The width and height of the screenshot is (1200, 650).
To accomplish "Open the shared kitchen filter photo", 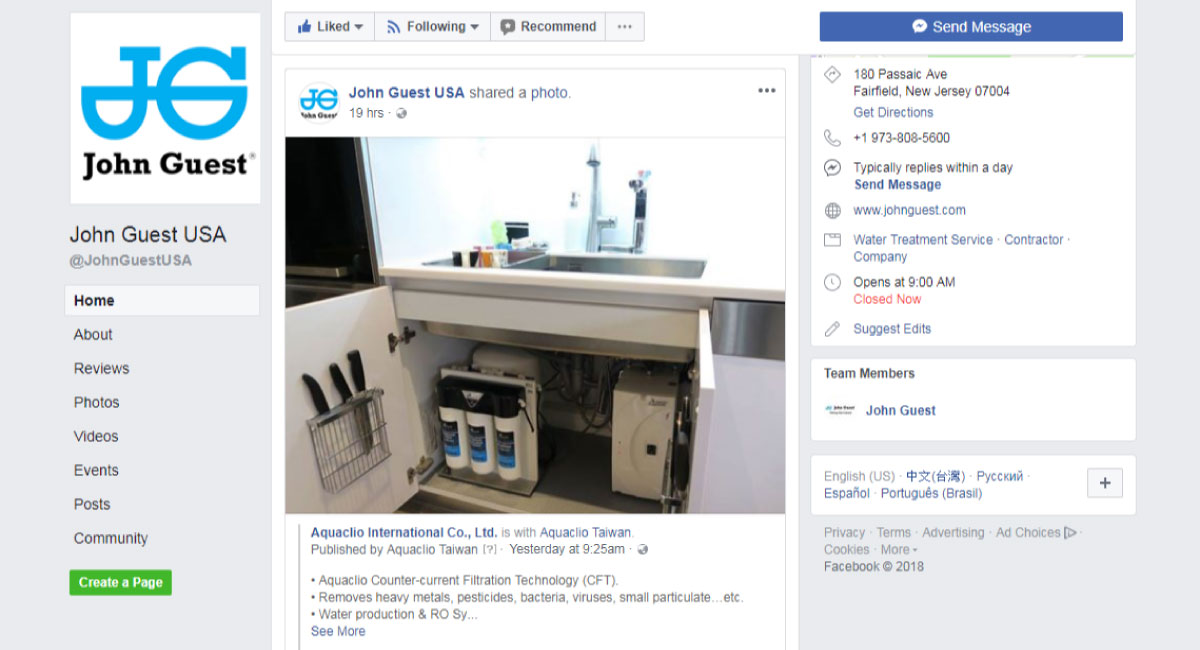I will pos(534,325).
